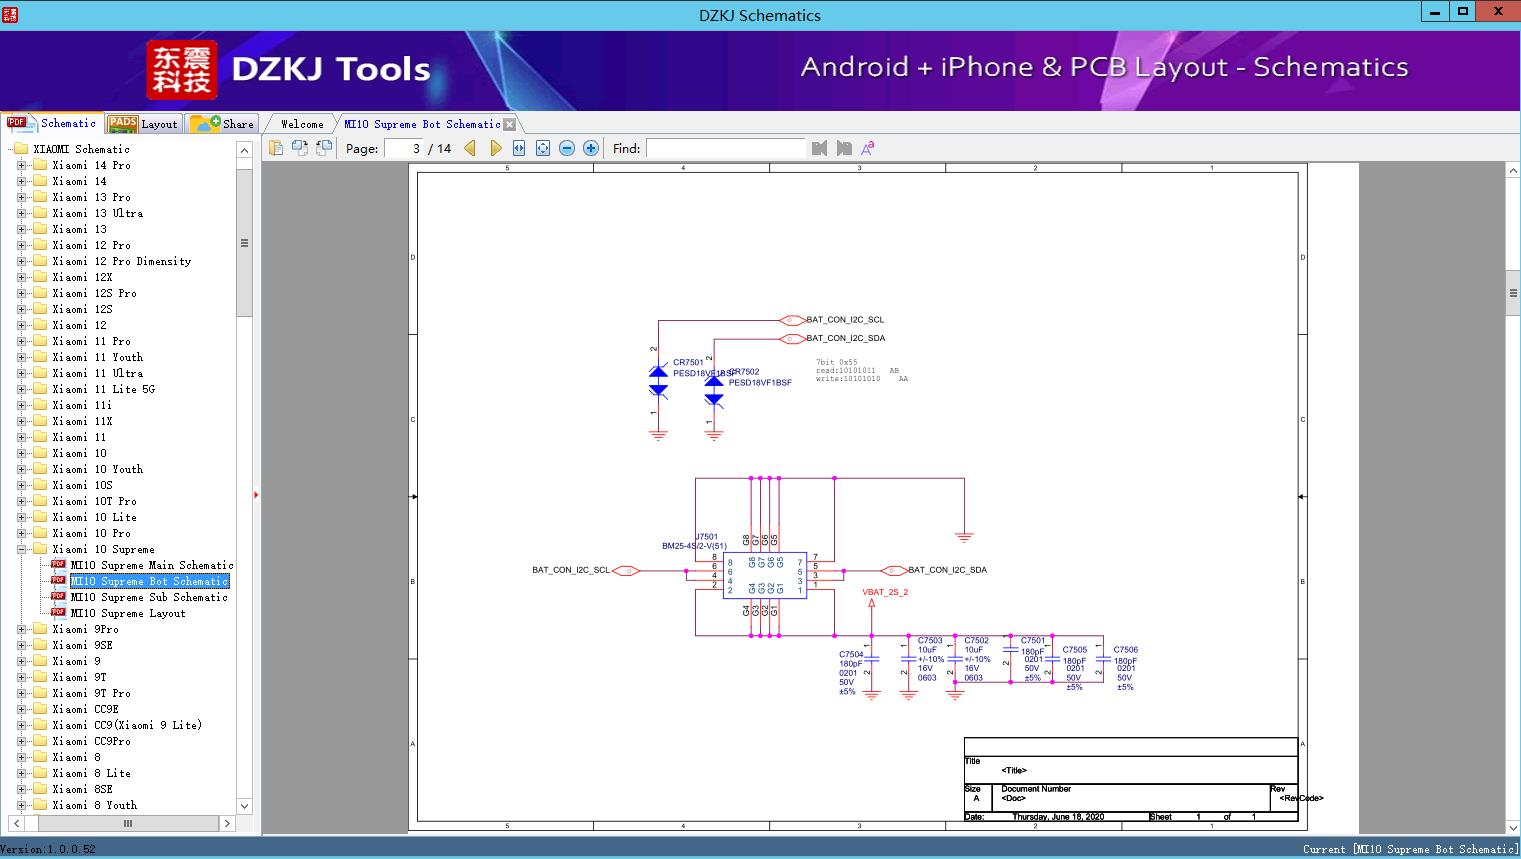Viewport: 1521px width, 859px height.
Task: Click the rotate-right page icon
Action: tap(323, 148)
